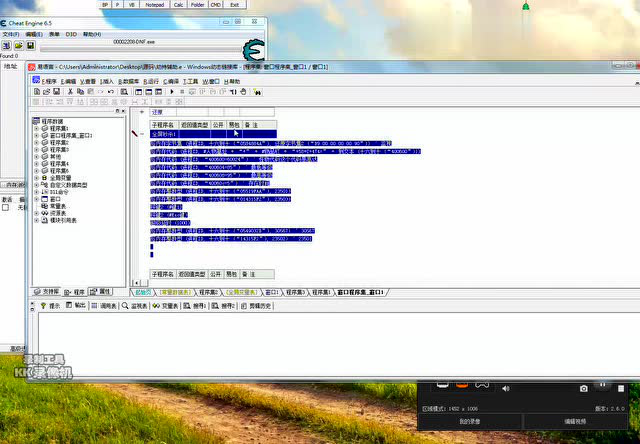Click the Save icon in E-language toolbar
640x444 pixels.
pyautogui.click(x=56, y=92)
